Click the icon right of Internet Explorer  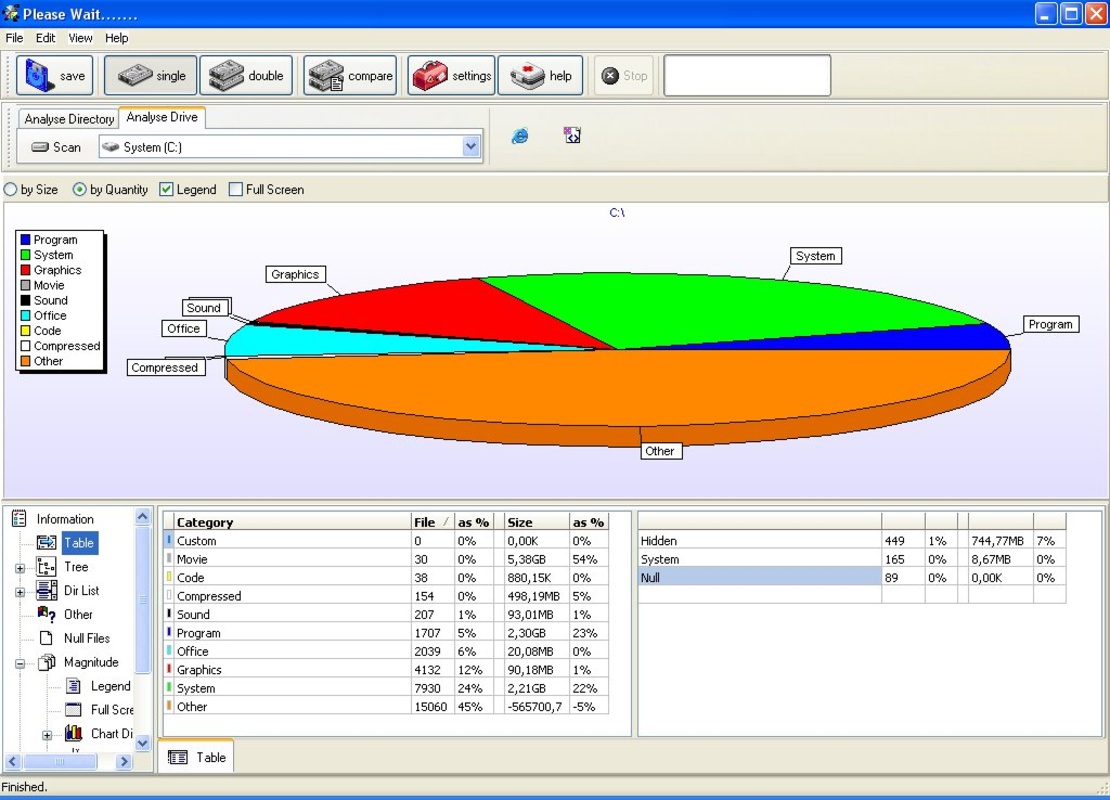[572, 135]
